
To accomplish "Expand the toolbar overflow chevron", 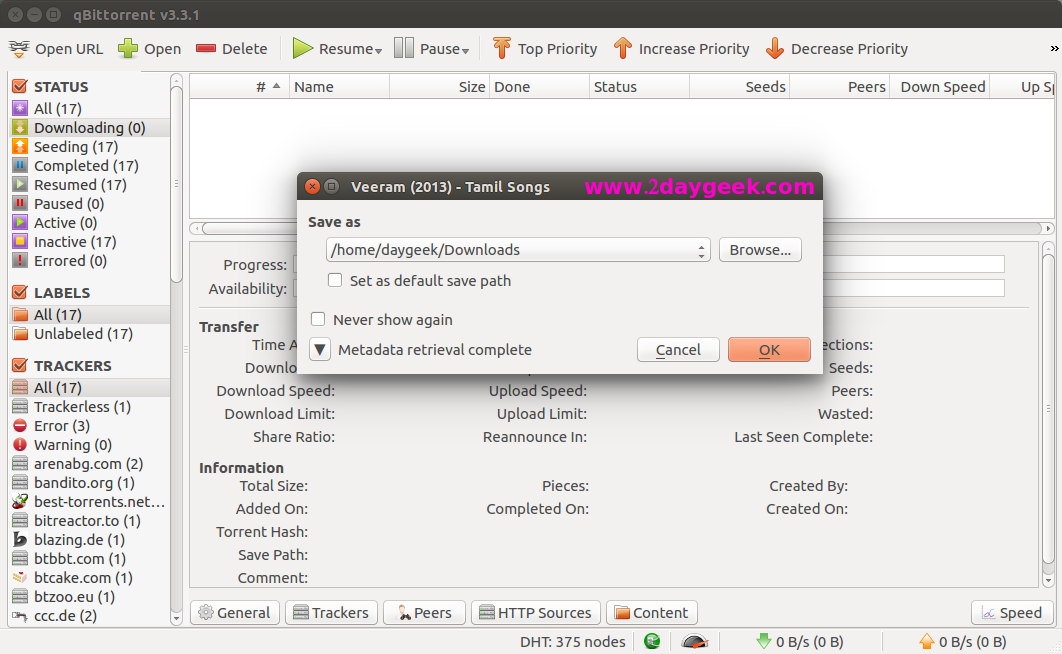I will (x=1054, y=49).
